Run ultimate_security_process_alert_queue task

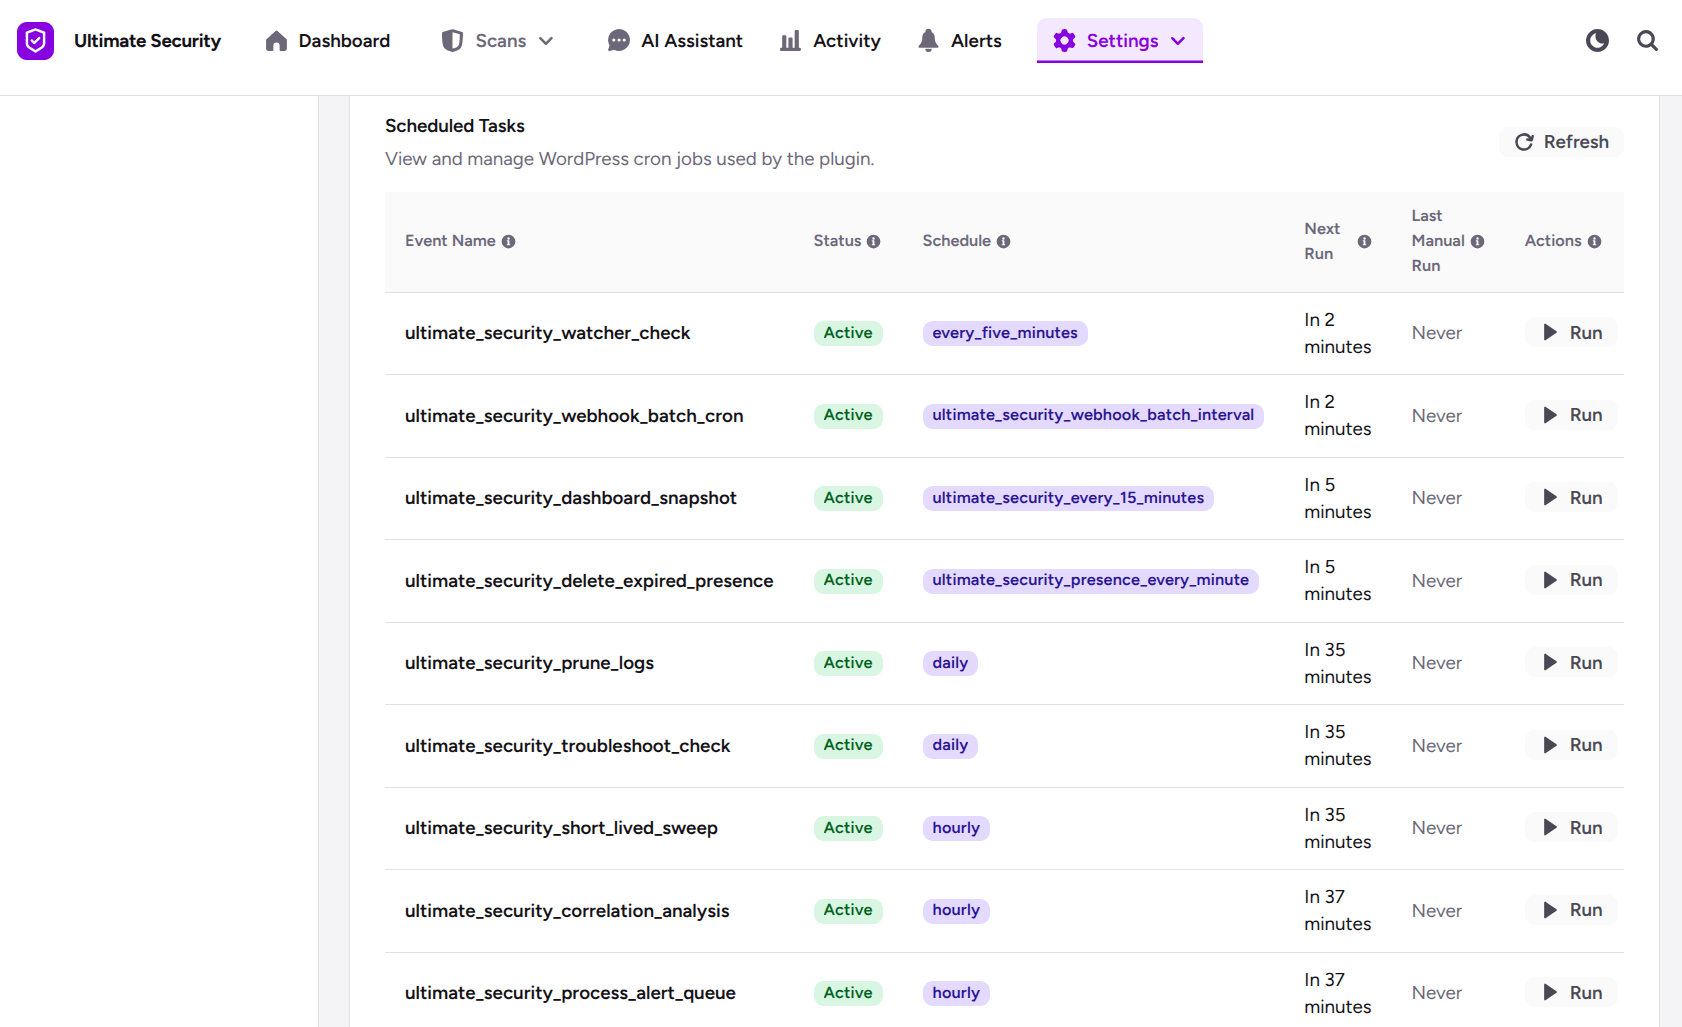(x=1571, y=993)
